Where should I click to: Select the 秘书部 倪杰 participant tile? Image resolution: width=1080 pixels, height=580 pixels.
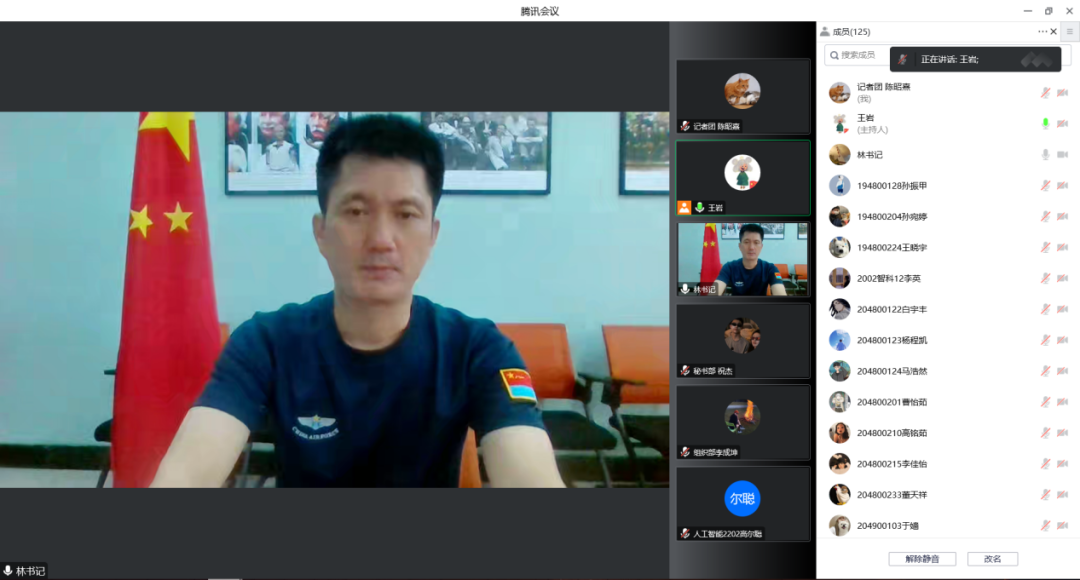tap(742, 340)
